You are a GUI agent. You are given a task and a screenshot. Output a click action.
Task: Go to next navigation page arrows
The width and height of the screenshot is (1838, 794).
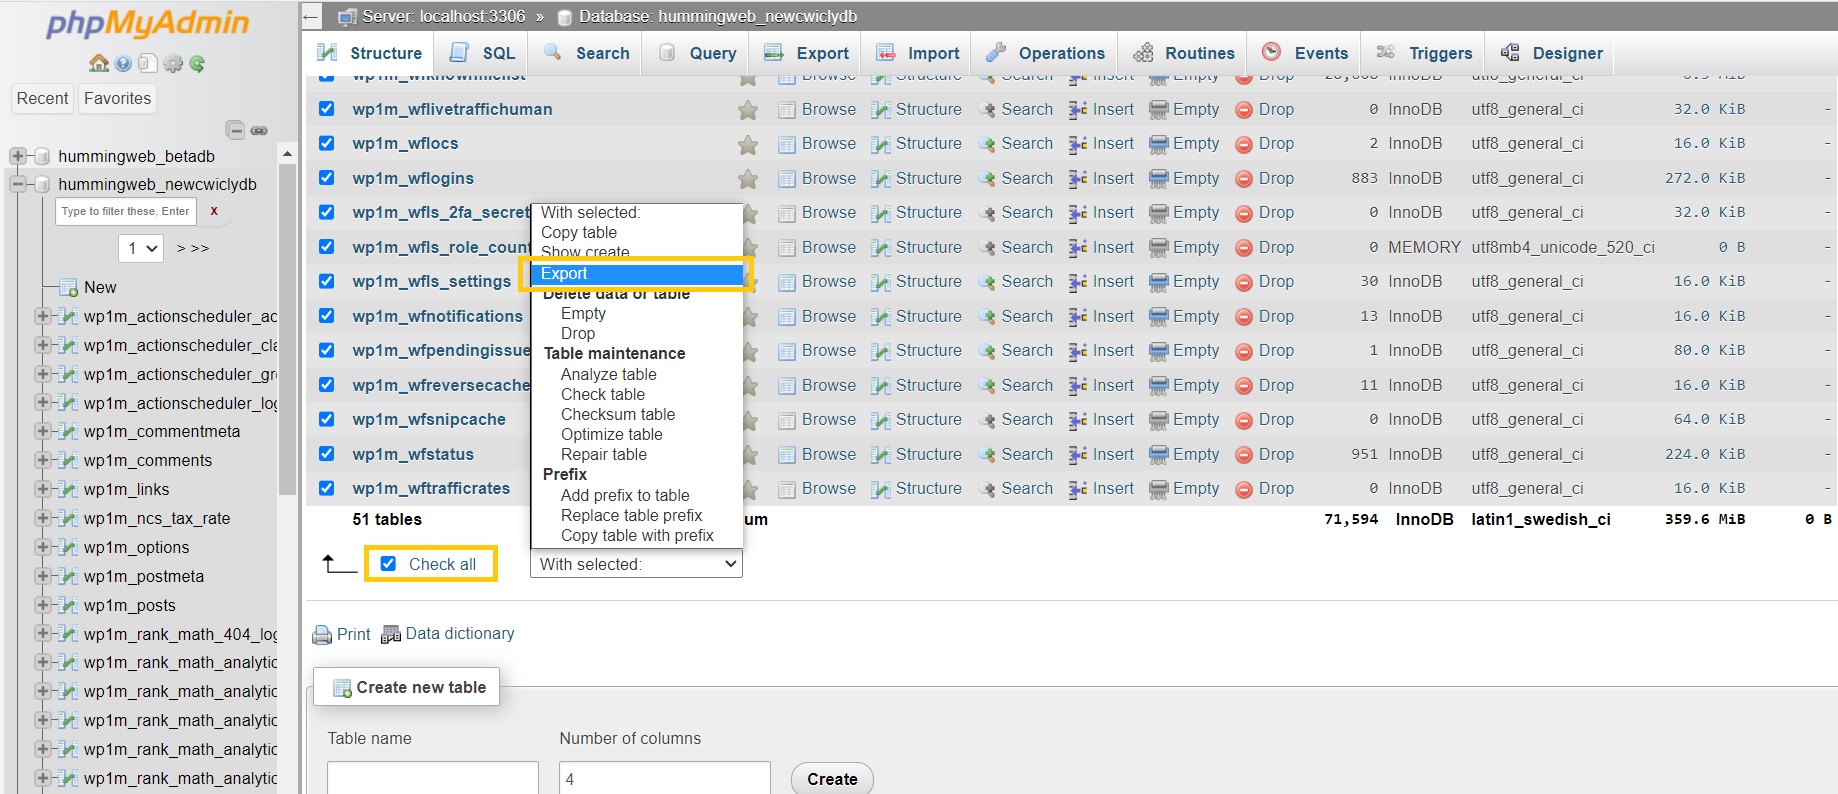(x=193, y=248)
